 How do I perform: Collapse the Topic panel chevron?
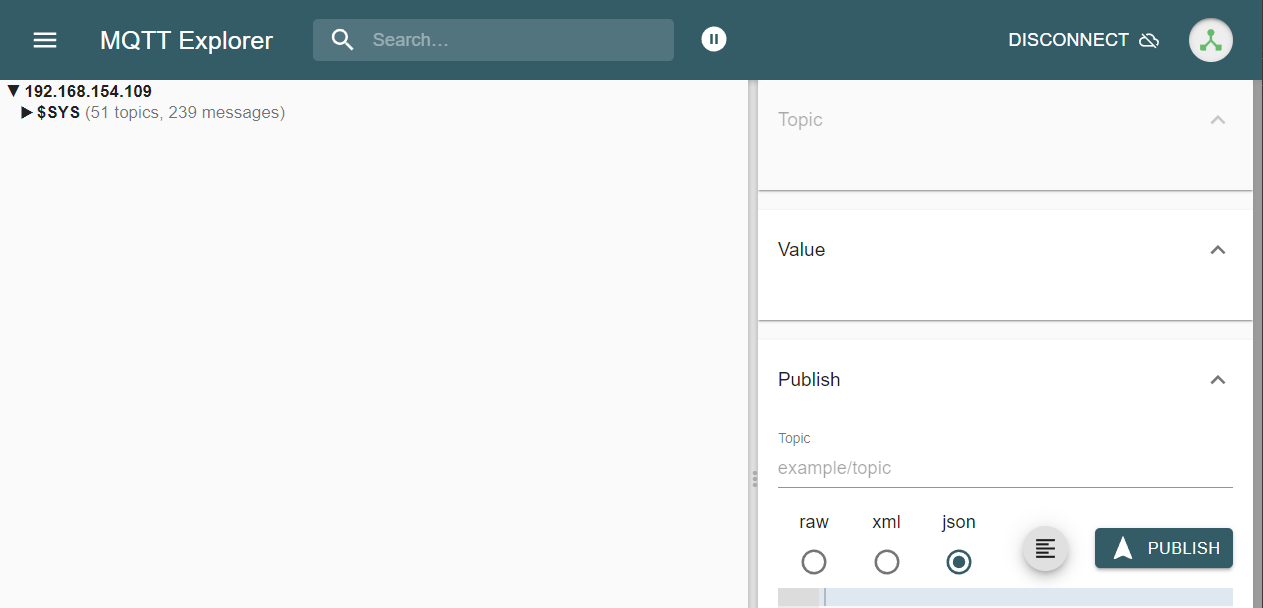pyautogui.click(x=1217, y=120)
